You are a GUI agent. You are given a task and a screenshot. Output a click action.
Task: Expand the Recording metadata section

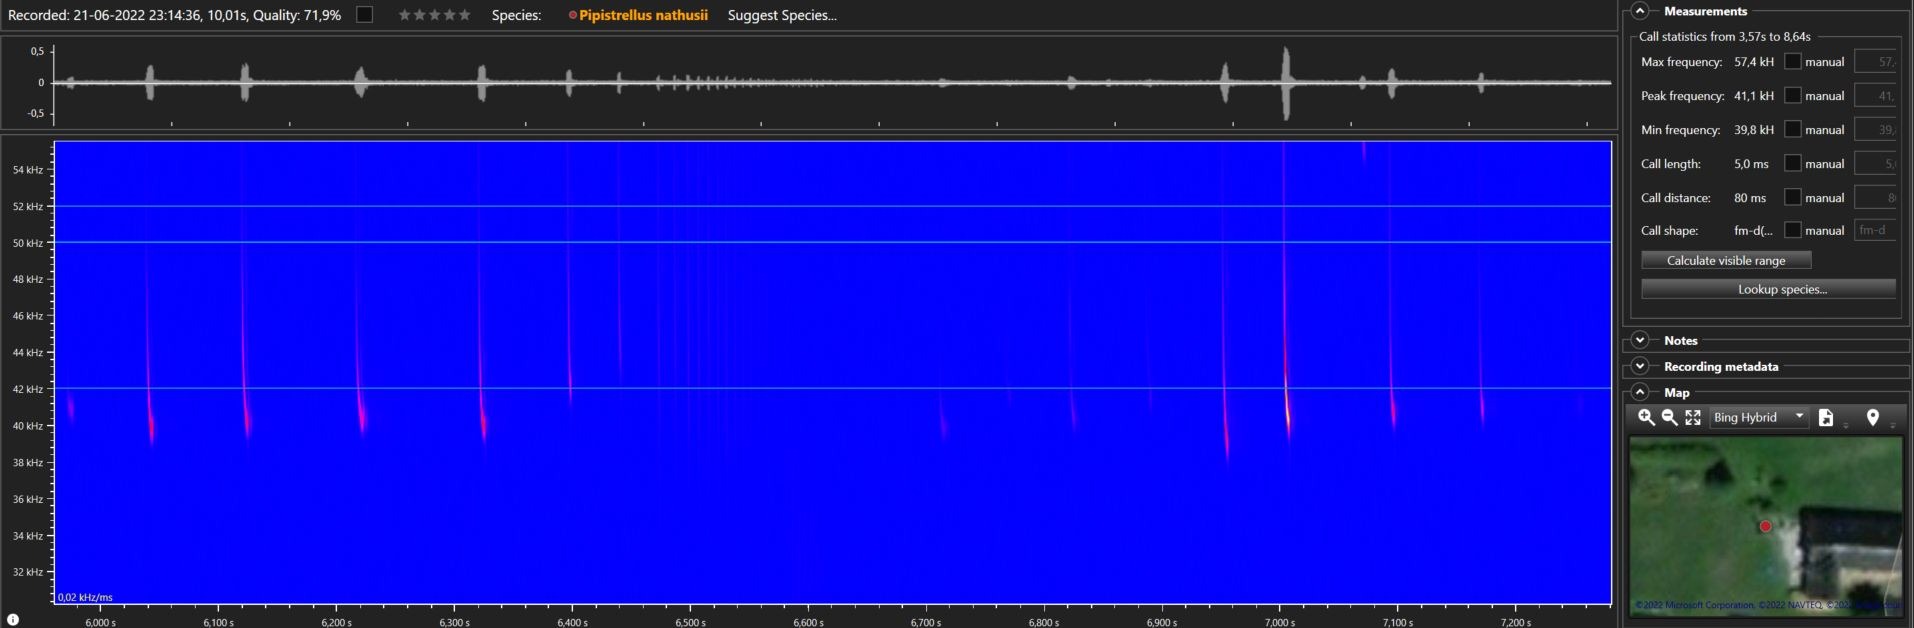pyautogui.click(x=1640, y=367)
